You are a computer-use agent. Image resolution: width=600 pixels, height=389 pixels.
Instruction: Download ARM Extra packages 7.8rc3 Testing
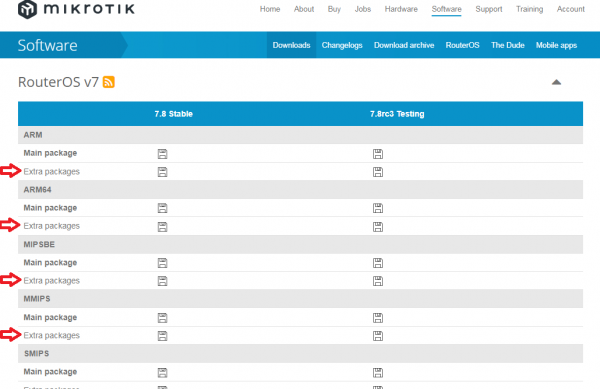(378, 172)
